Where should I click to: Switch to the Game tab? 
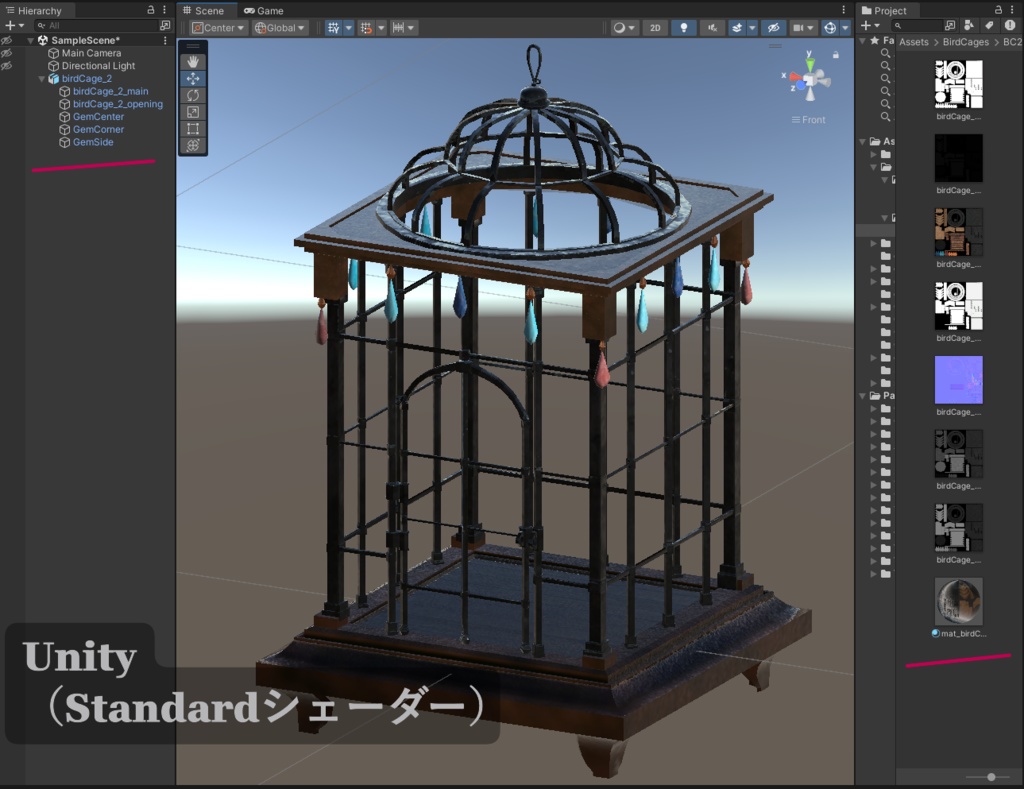[x=265, y=10]
